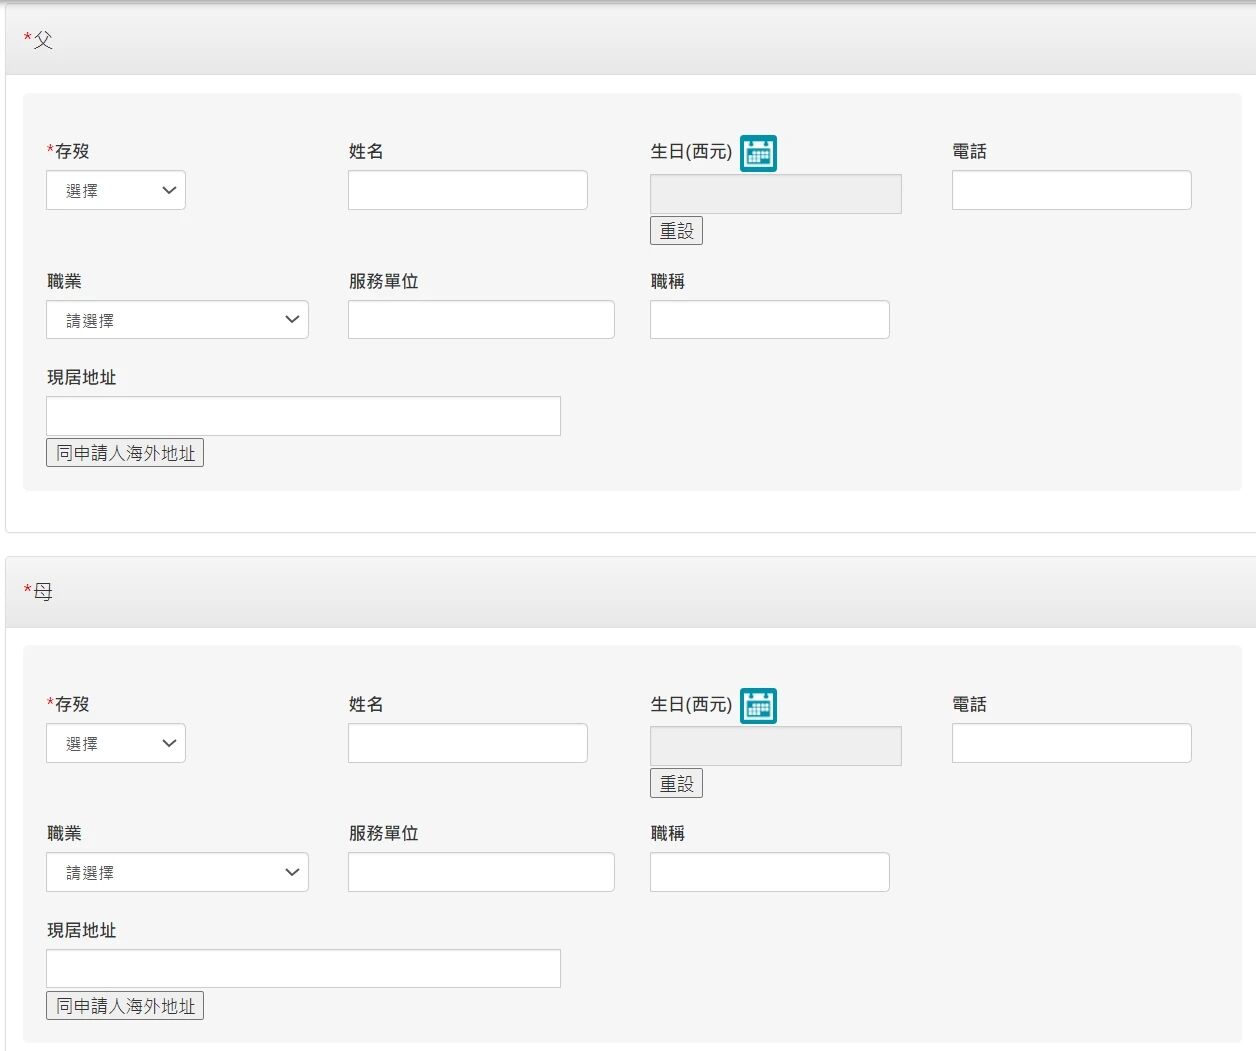Click the mother's 電話 input box
This screenshot has width=1256, height=1051.
pyautogui.click(x=1071, y=743)
